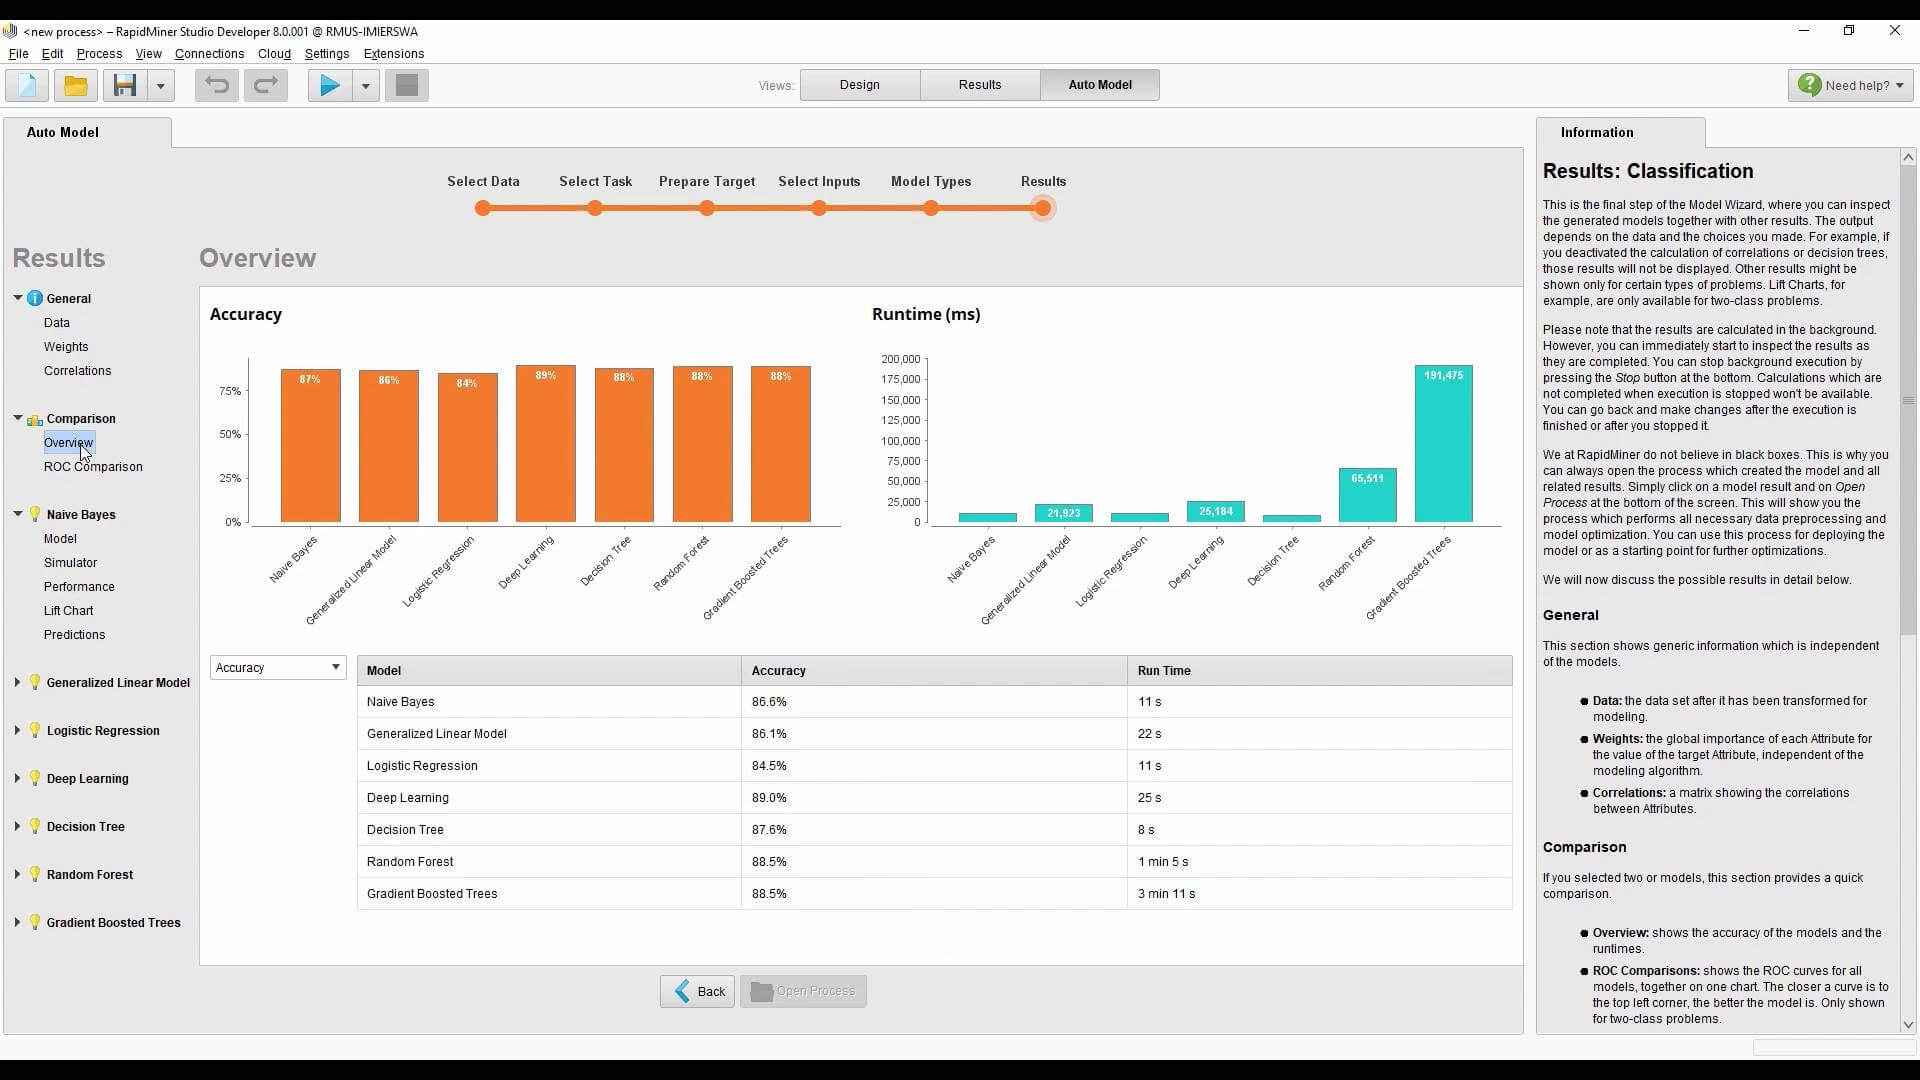
Task: Expand the Random Forest results node
Action: click(x=17, y=874)
